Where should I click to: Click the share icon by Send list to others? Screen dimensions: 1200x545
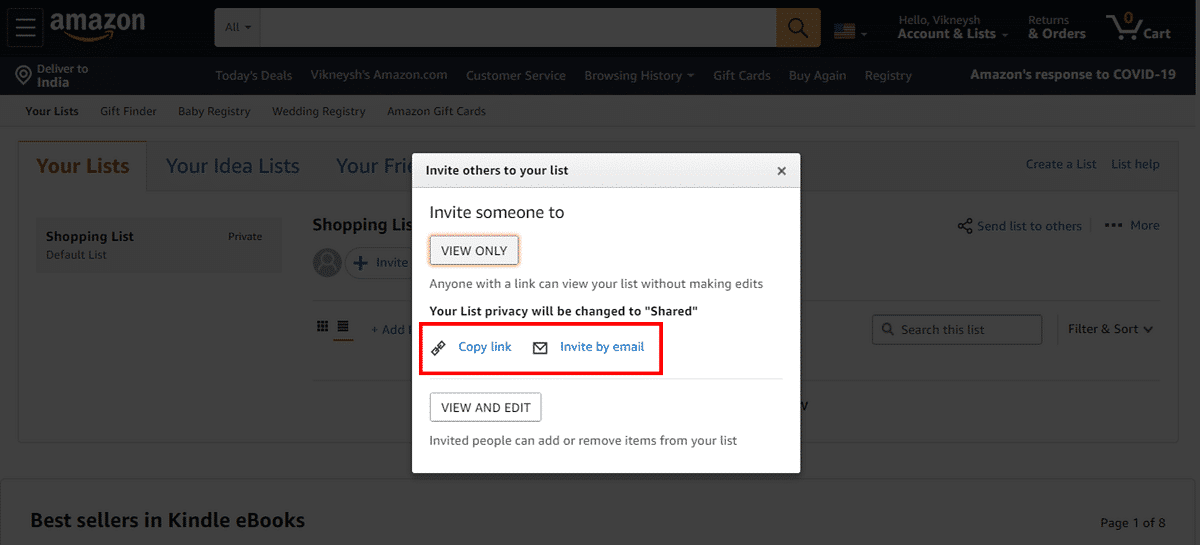pyautogui.click(x=965, y=226)
